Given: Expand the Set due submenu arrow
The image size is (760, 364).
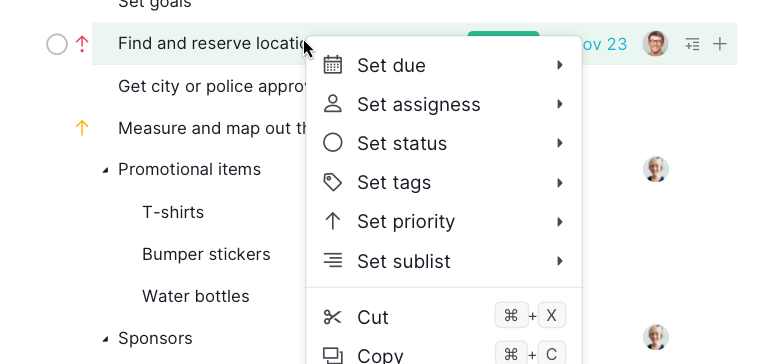Looking at the screenshot, I should point(560,64).
